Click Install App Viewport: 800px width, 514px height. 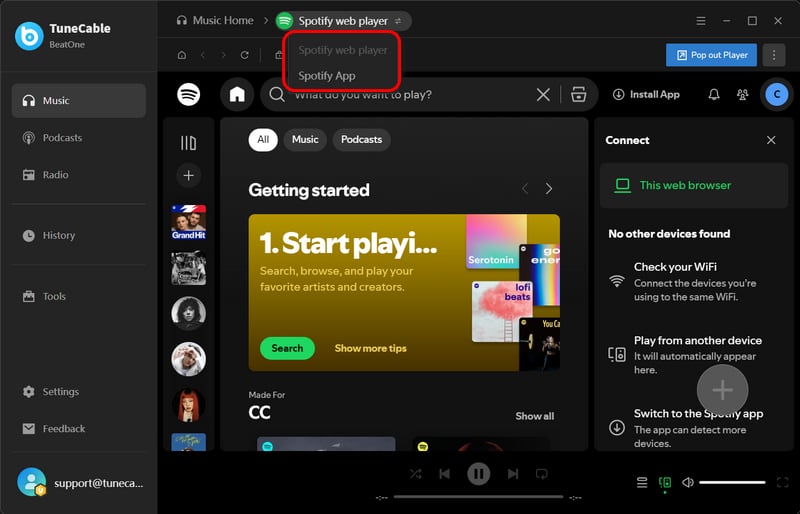click(646, 94)
